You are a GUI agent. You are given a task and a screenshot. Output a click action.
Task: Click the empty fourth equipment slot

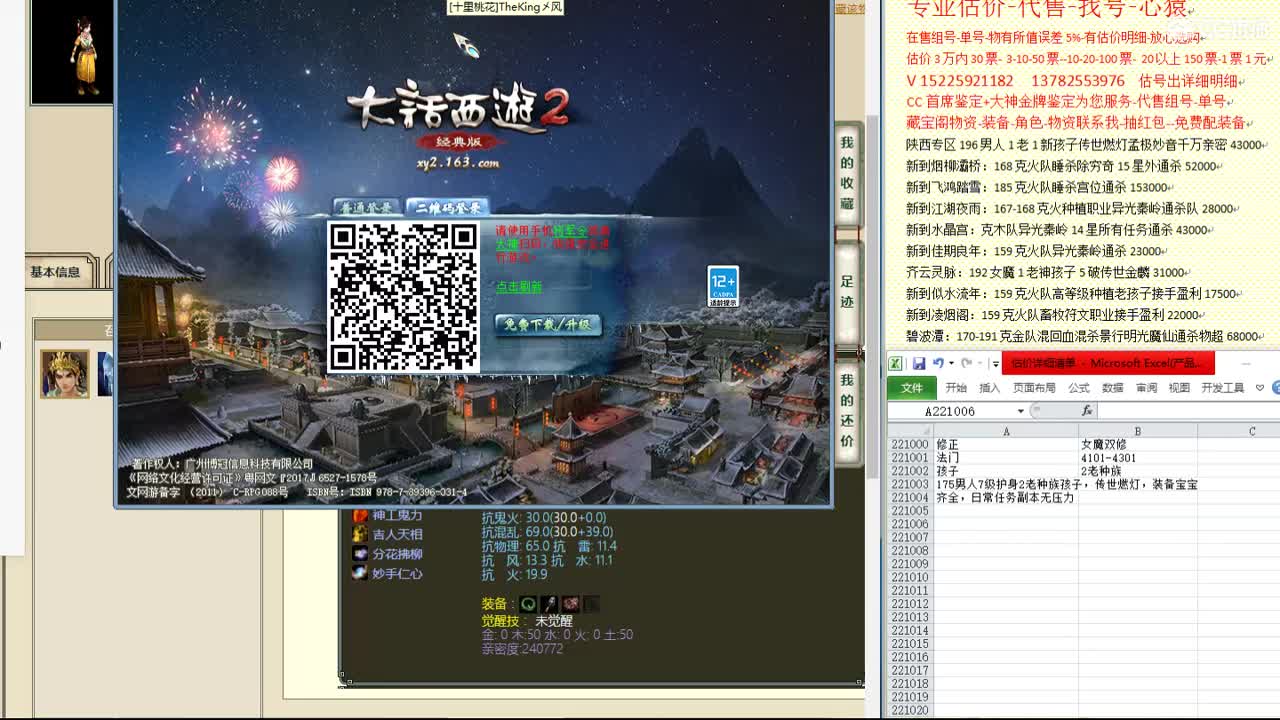(591, 604)
